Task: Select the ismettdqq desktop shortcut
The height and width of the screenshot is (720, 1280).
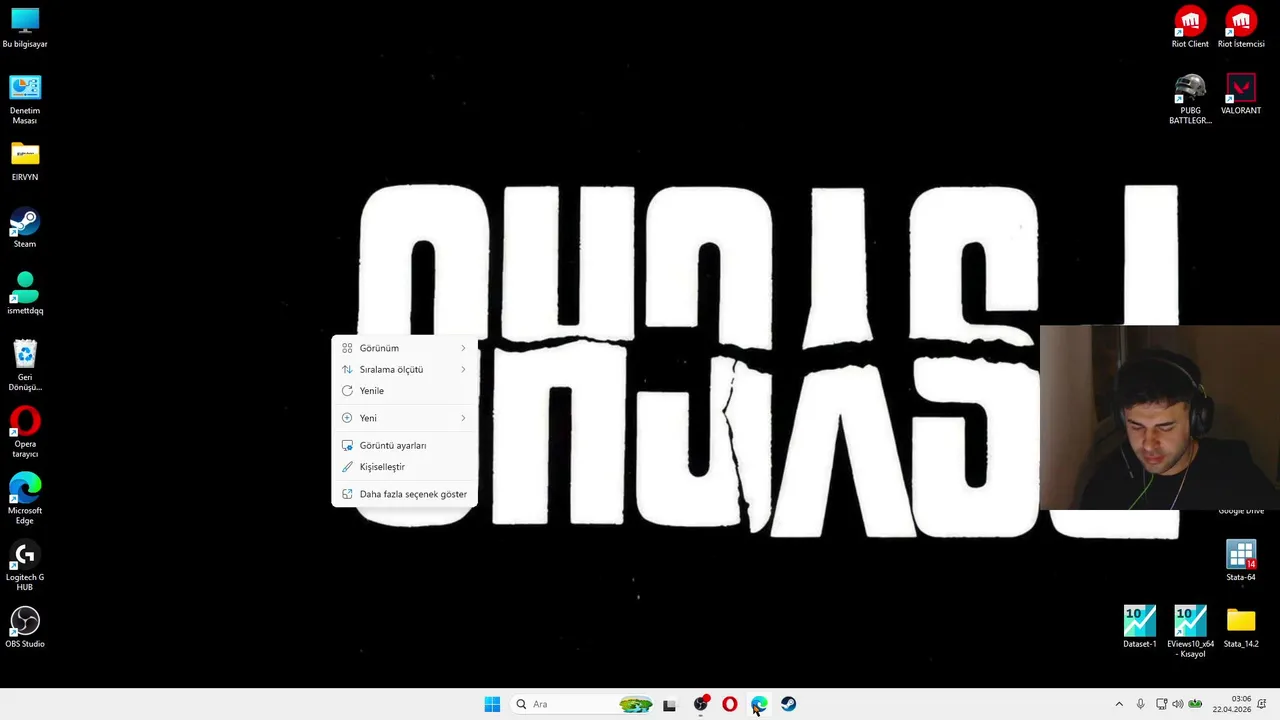Action: [25, 294]
